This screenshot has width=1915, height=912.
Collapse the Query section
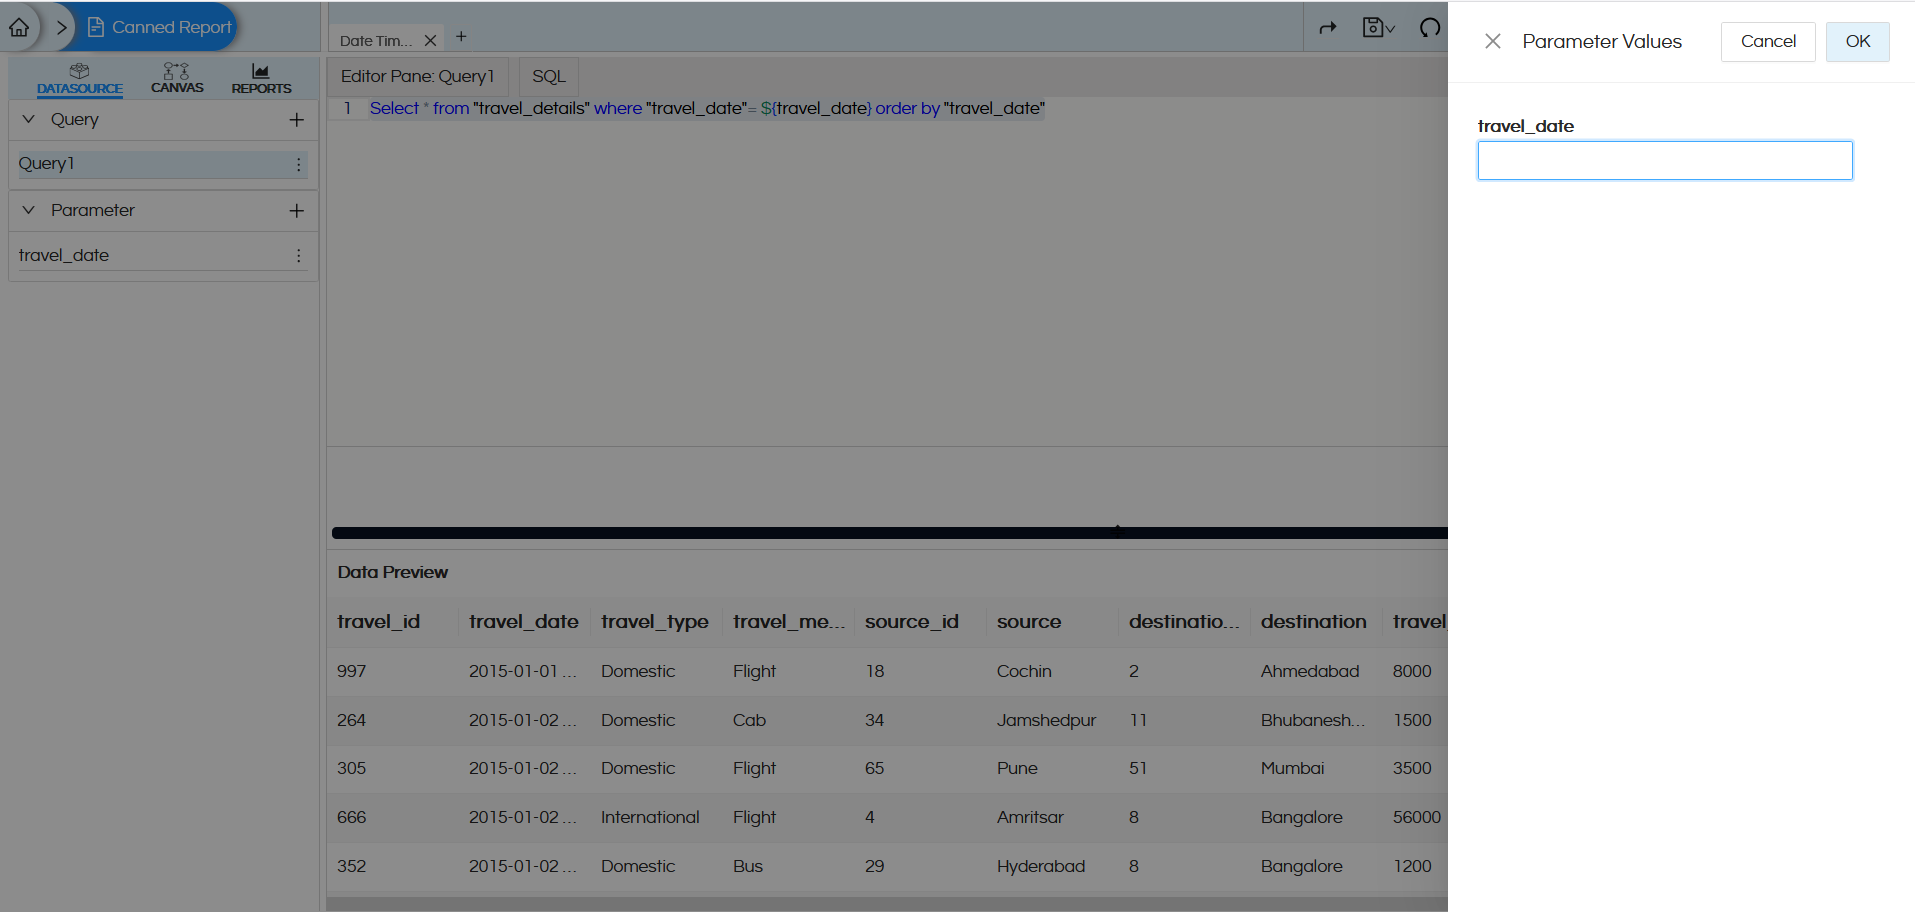click(x=27, y=119)
